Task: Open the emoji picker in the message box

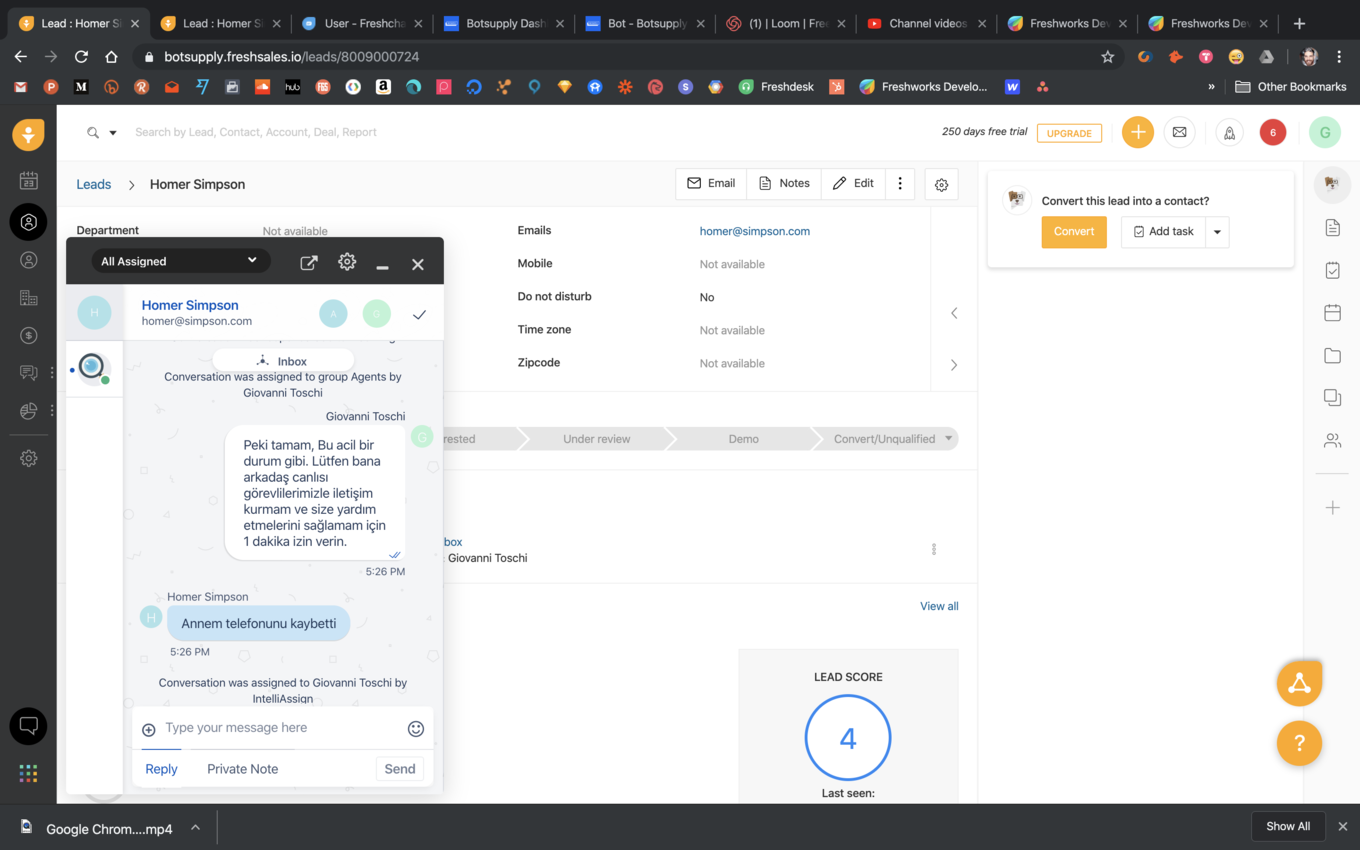Action: click(415, 728)
